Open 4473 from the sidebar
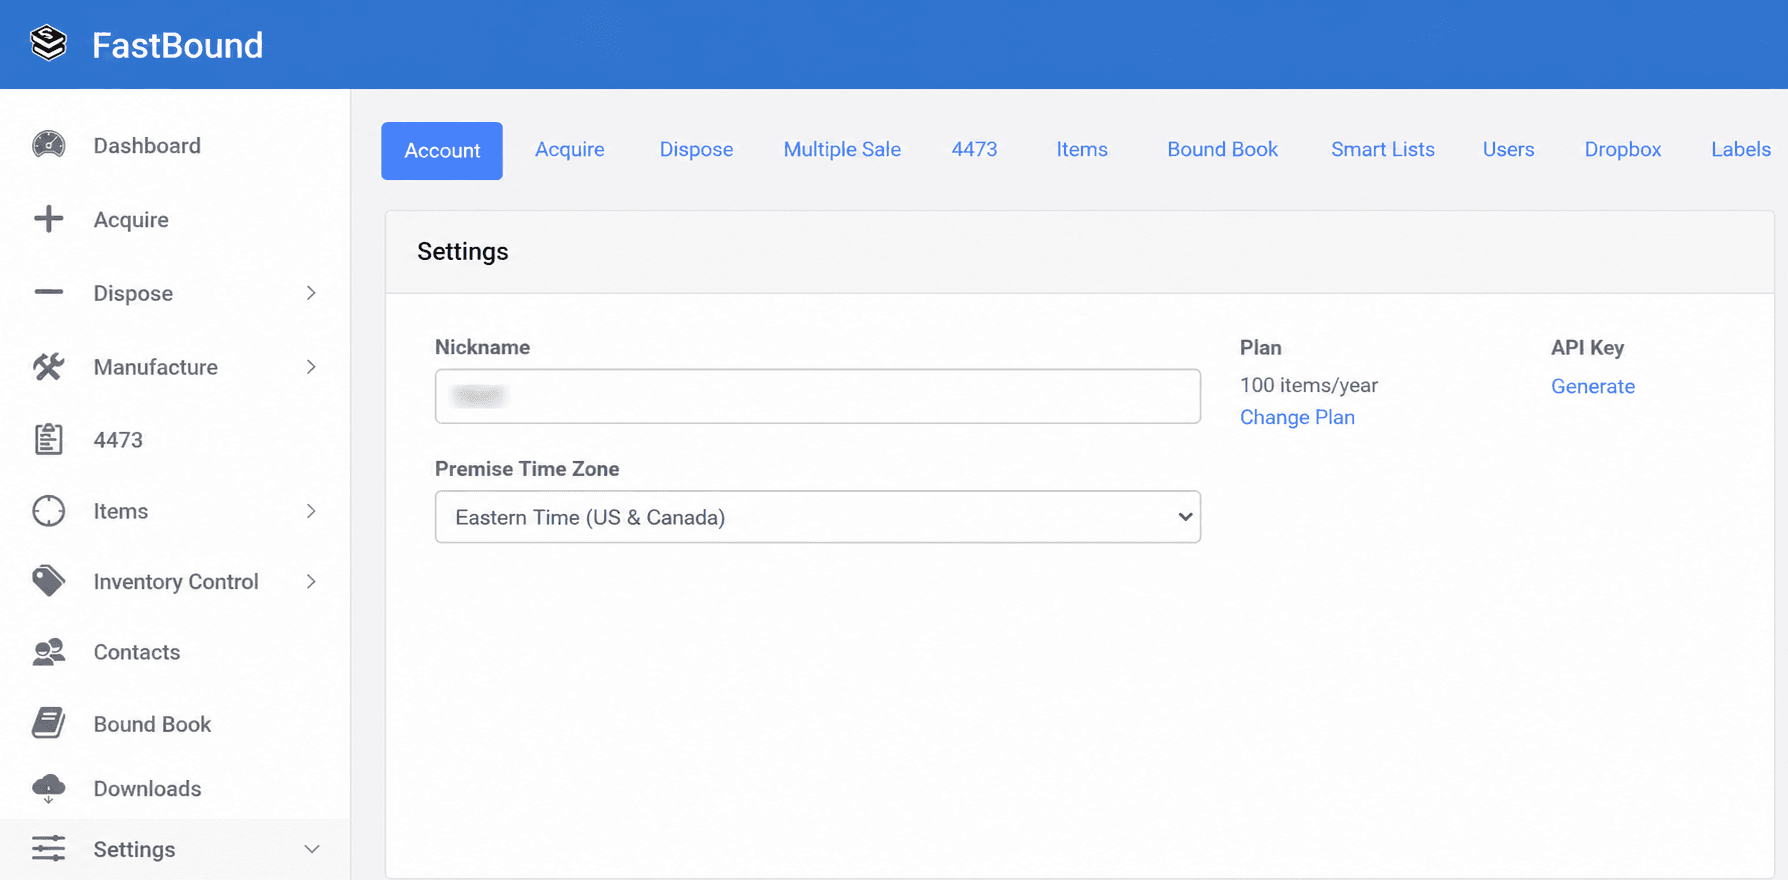Viewport: 1788px width, 880px height. (x=118, y=440)
